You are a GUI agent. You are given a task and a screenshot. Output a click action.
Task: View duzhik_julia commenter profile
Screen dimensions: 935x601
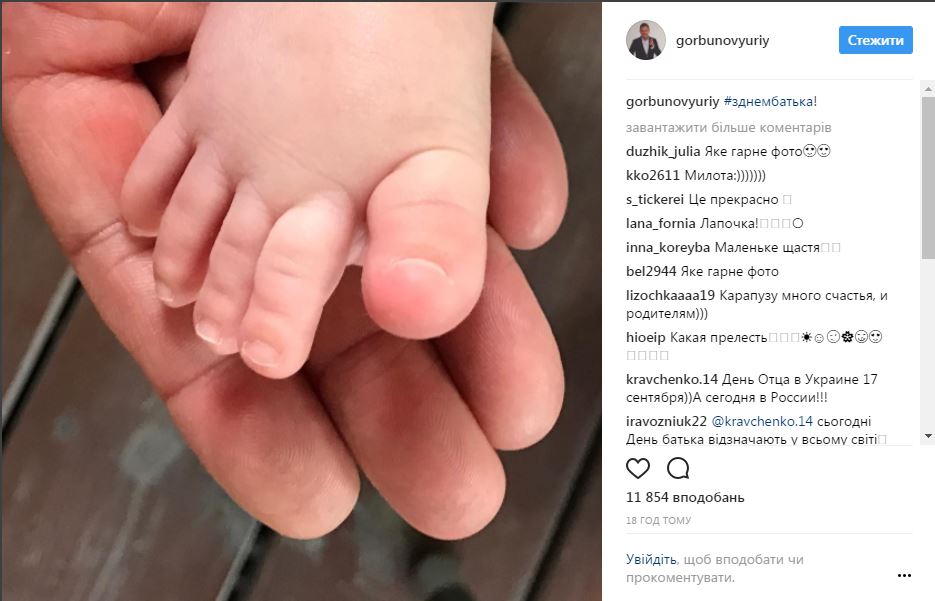[x=662, y=151]
